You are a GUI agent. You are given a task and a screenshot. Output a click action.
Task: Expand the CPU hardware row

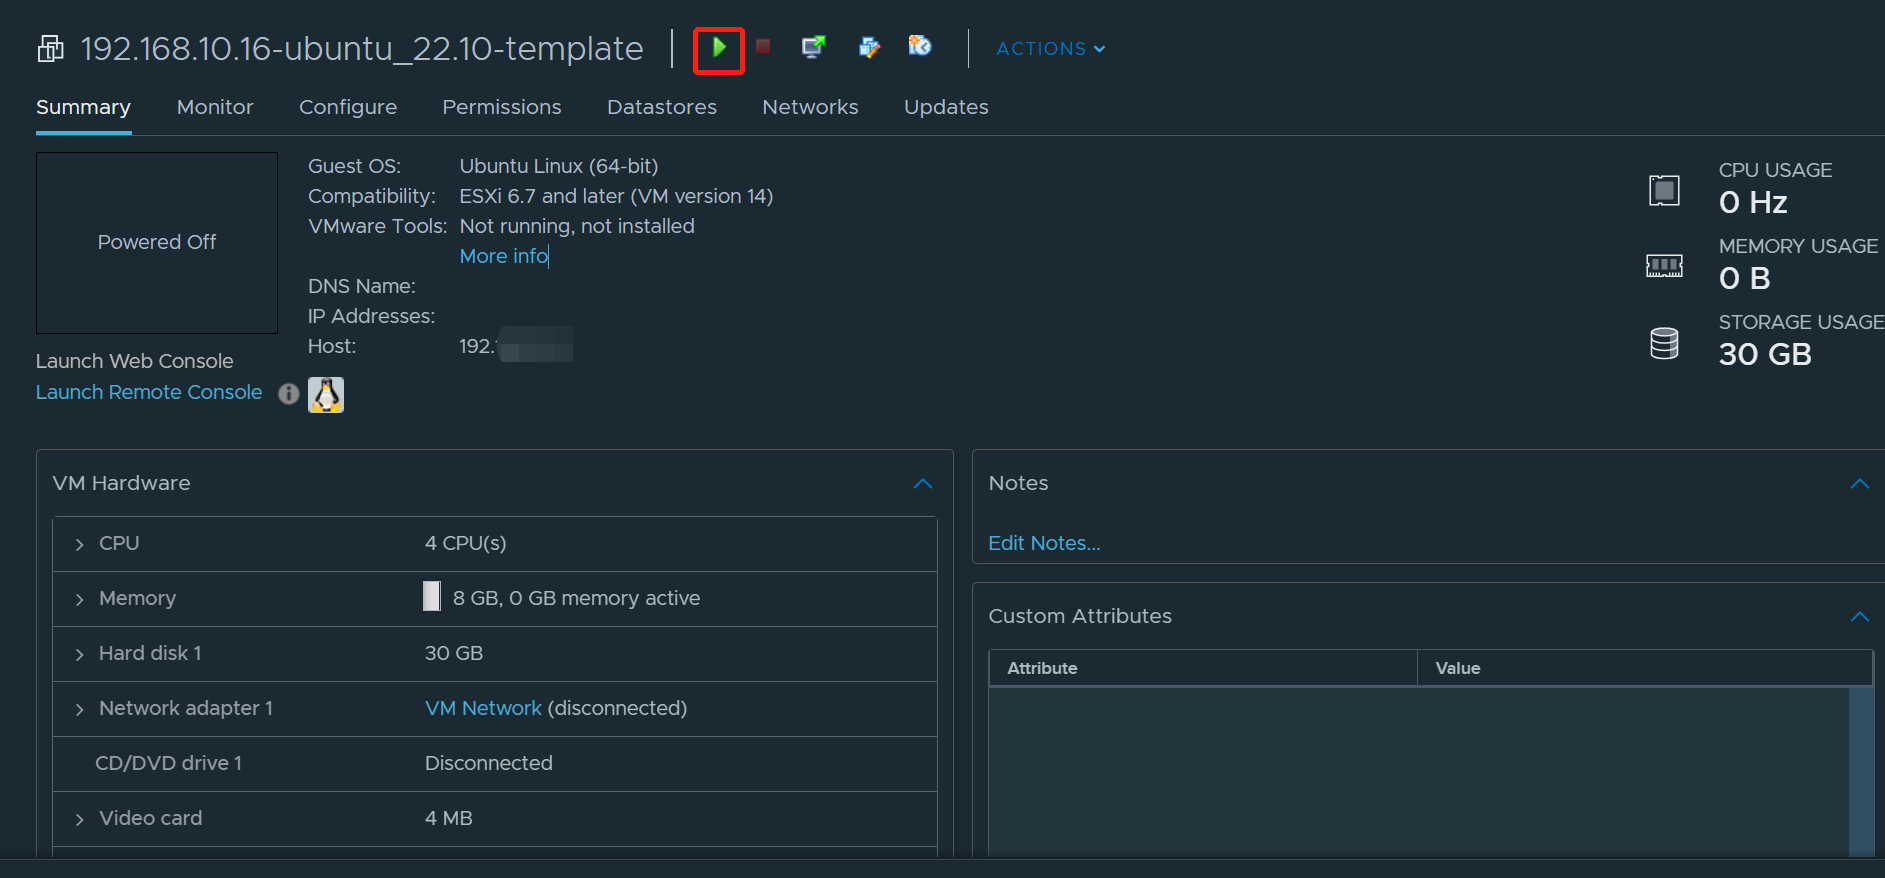click(x=79, y=544)
